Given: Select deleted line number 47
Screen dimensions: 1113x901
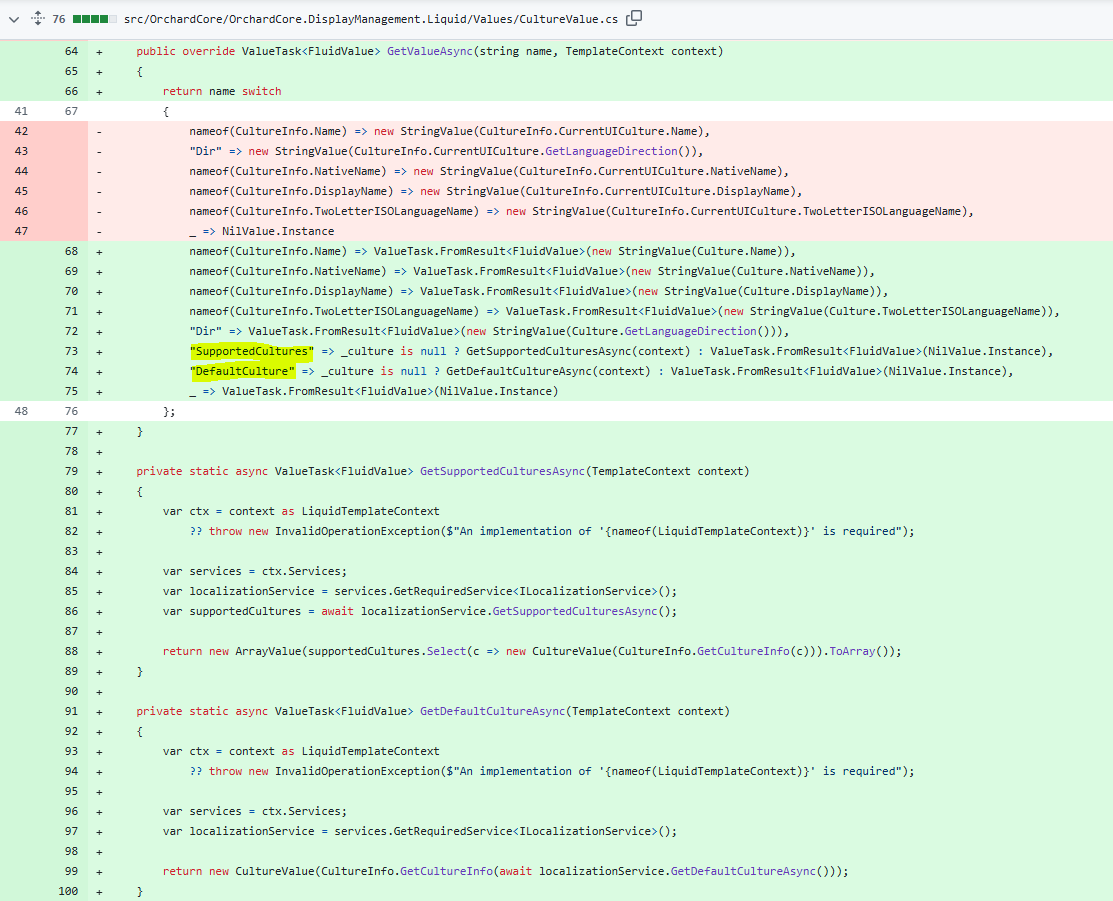Looking at the screenshot, I should click(x=21, y=231).
